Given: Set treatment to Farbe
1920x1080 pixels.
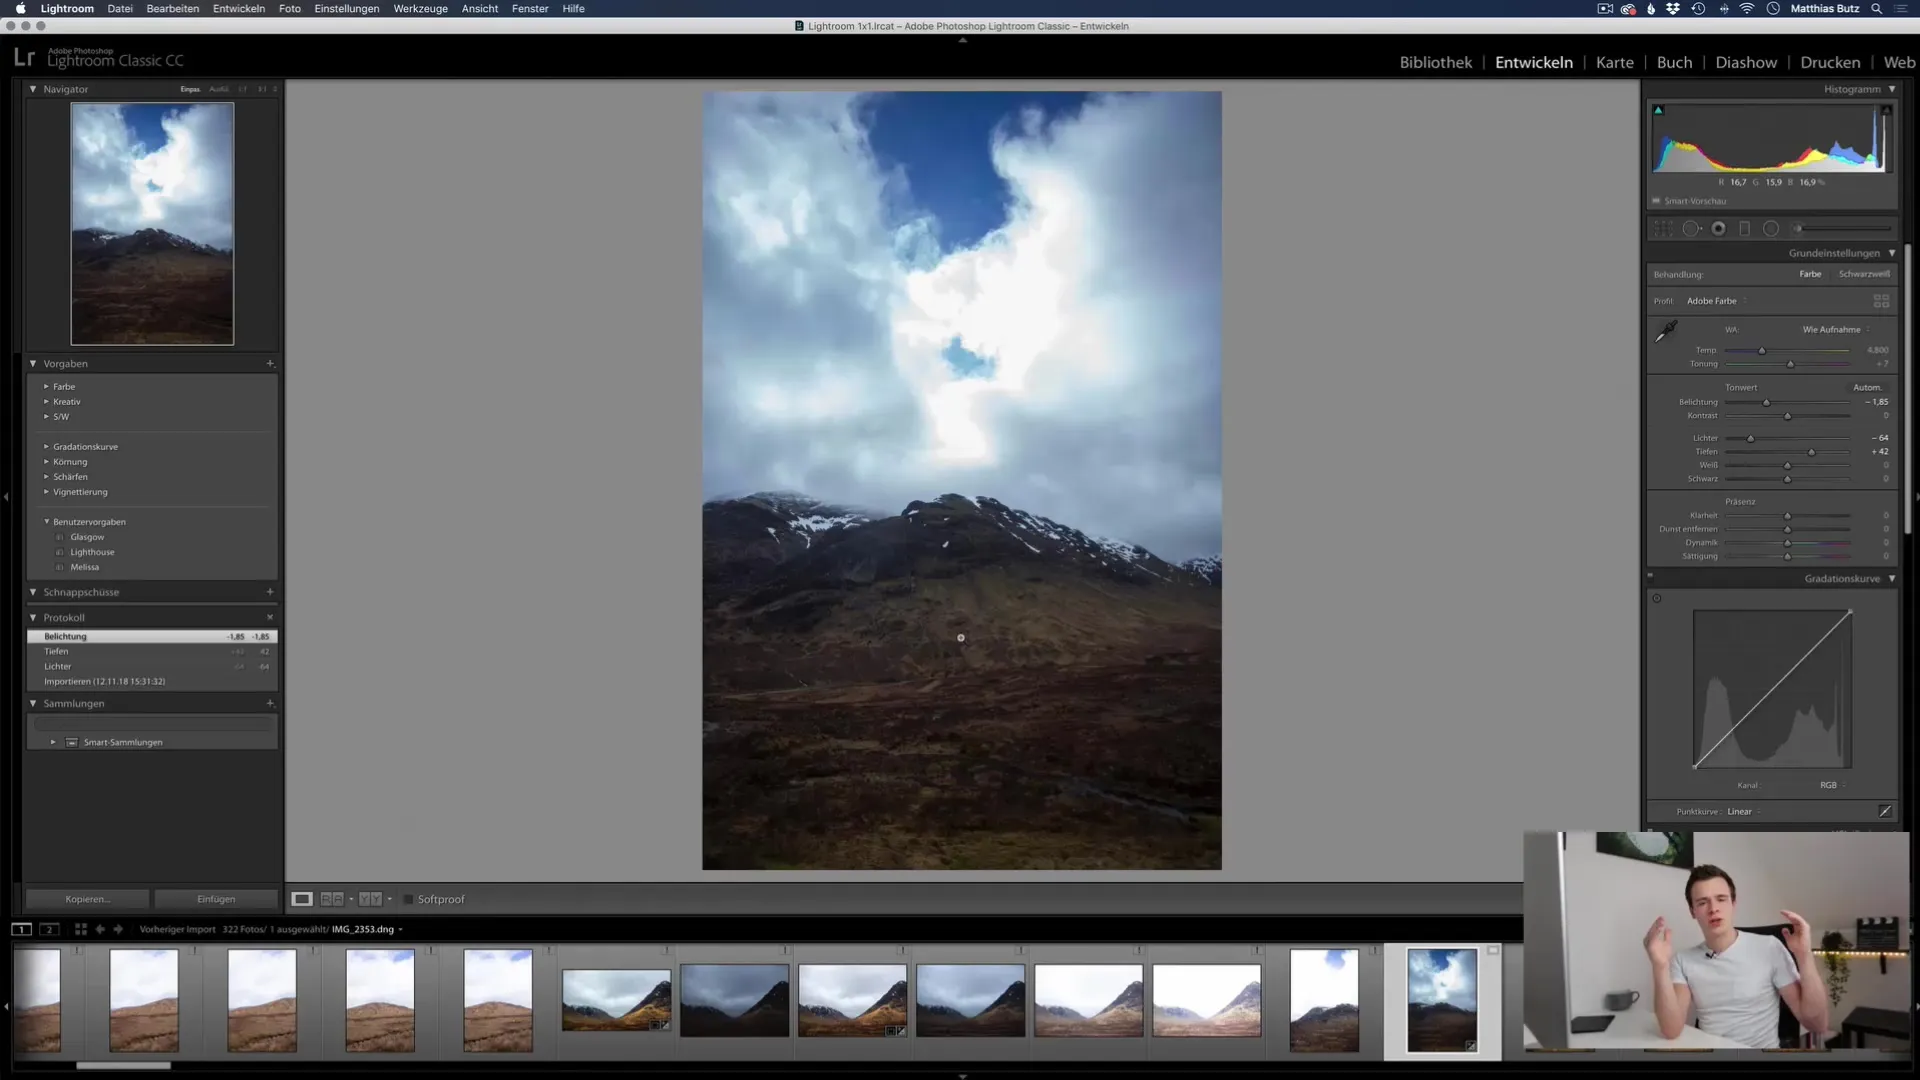Looking at the screenshot, I should point(1810,274).
